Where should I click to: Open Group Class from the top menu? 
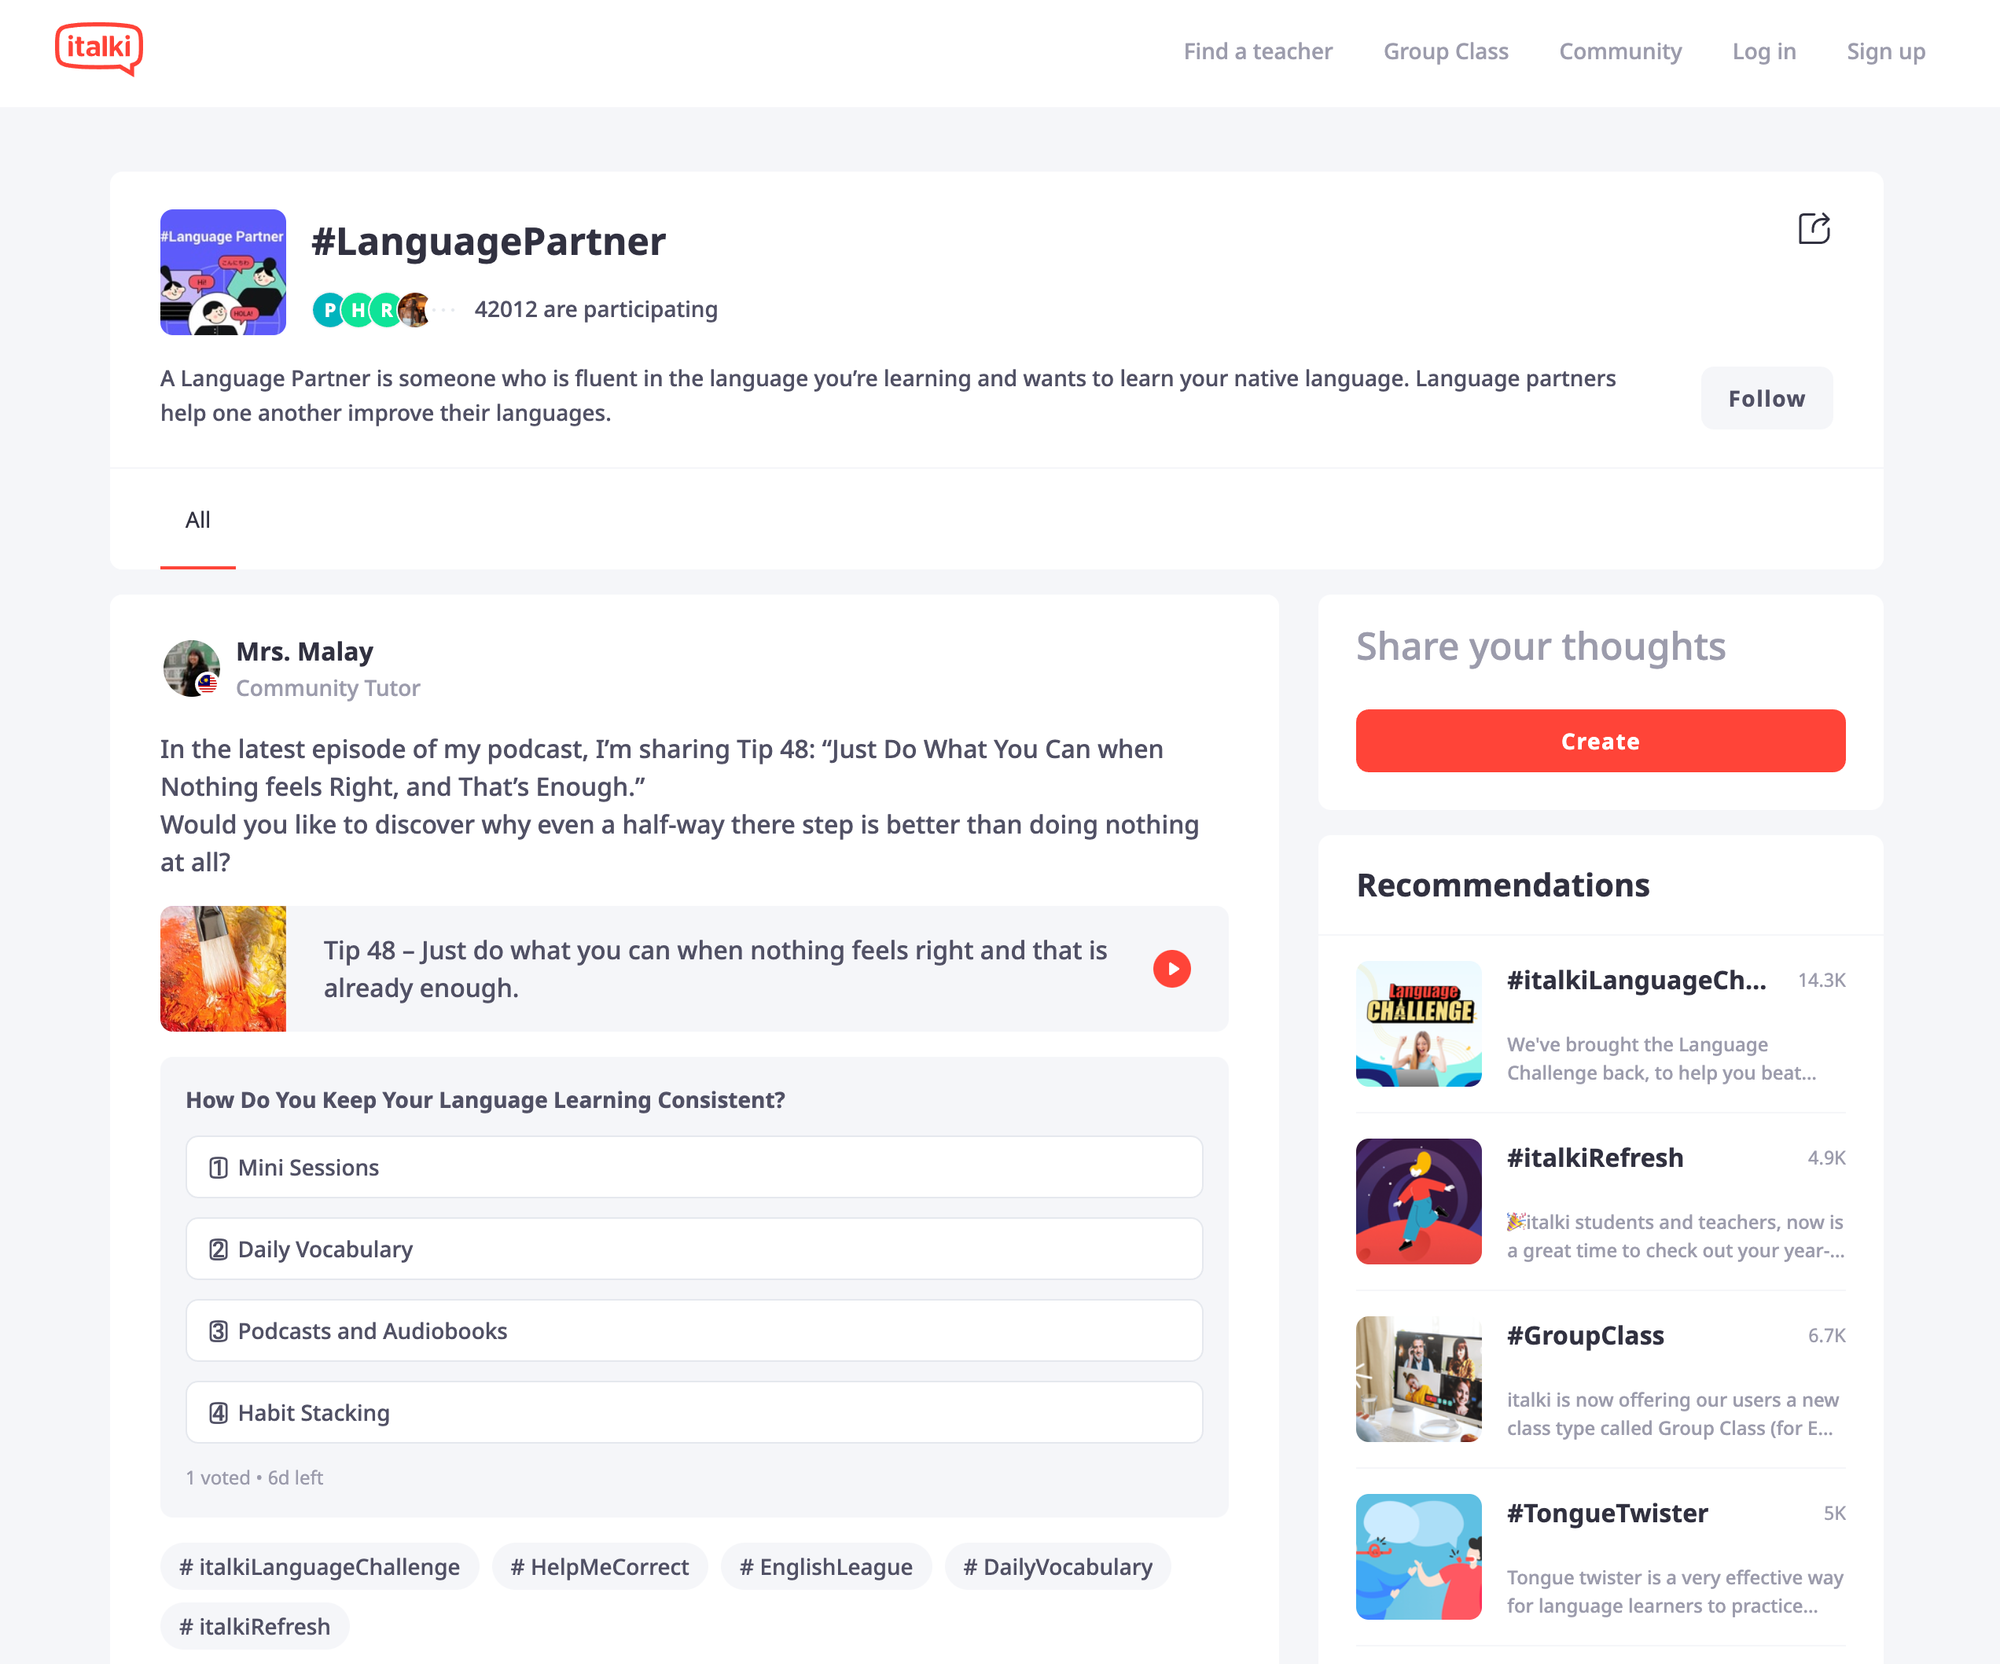pyautogui.click(x=1445, y=51)
